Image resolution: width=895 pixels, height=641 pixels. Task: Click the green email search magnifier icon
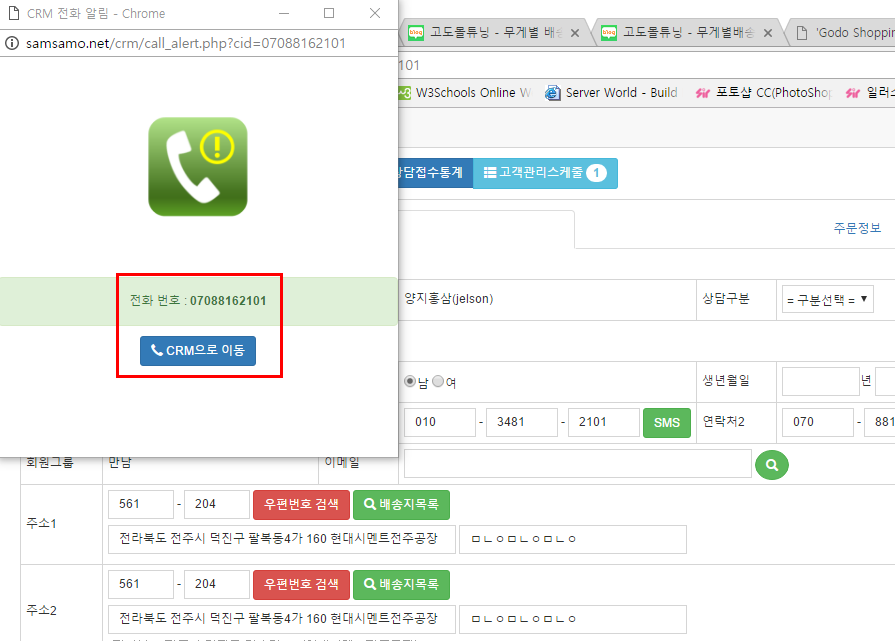(771, 464)
